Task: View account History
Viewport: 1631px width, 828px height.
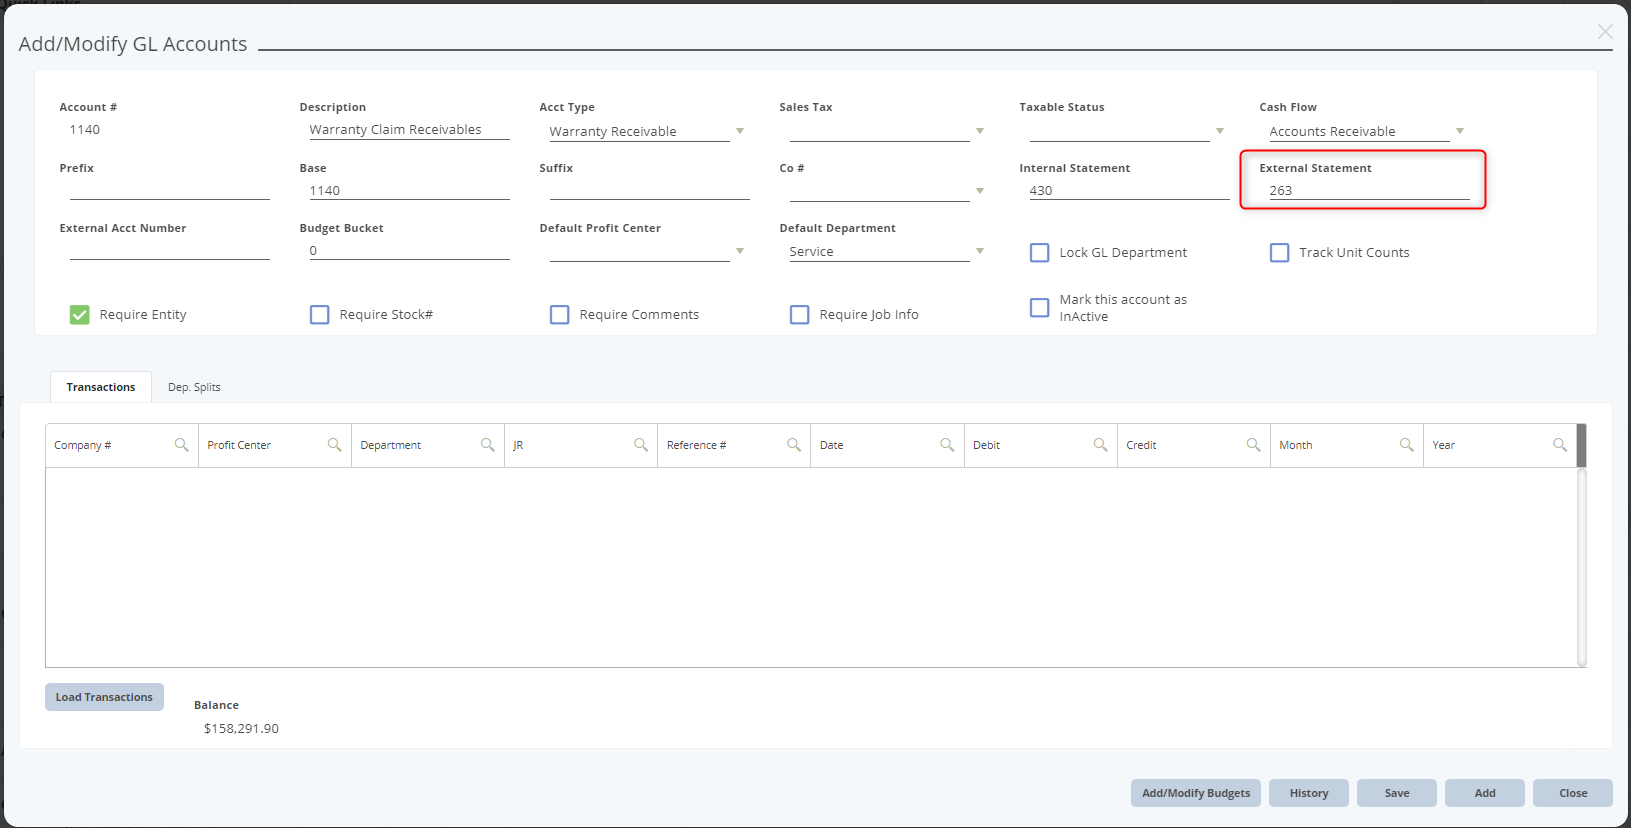Action: point(1309,793)
